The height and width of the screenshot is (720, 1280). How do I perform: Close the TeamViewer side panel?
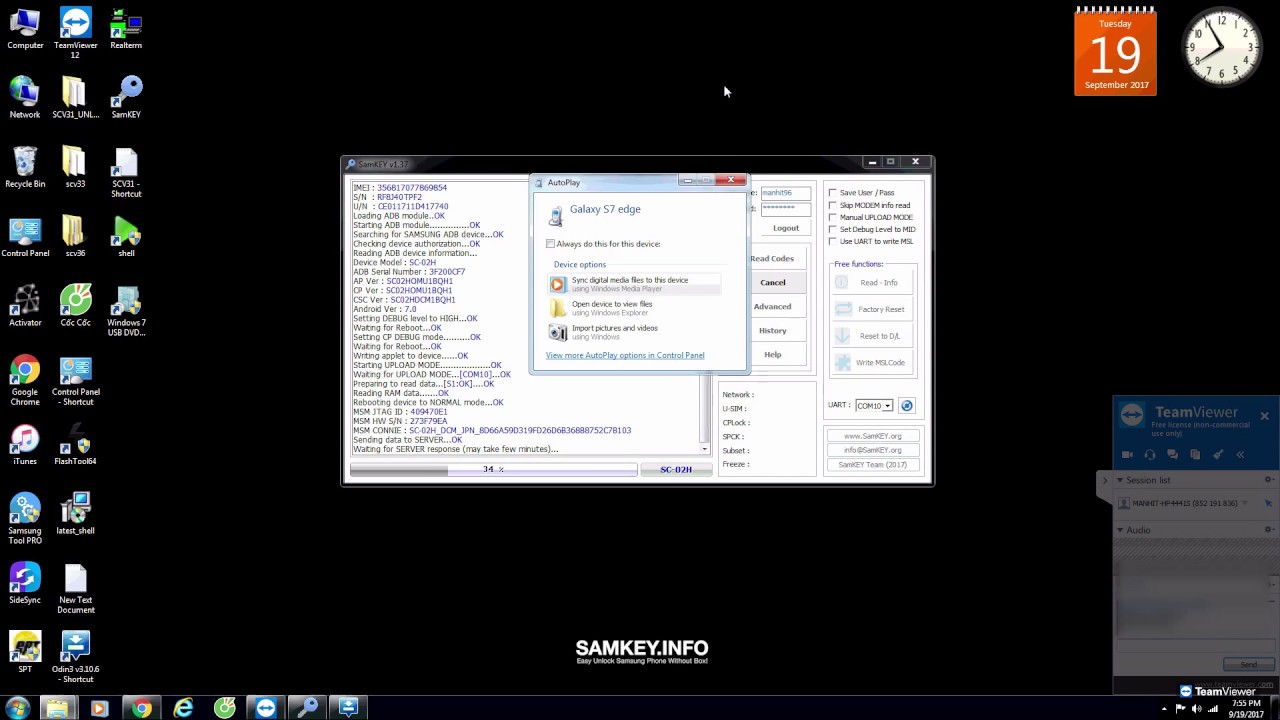point(1264,415)
